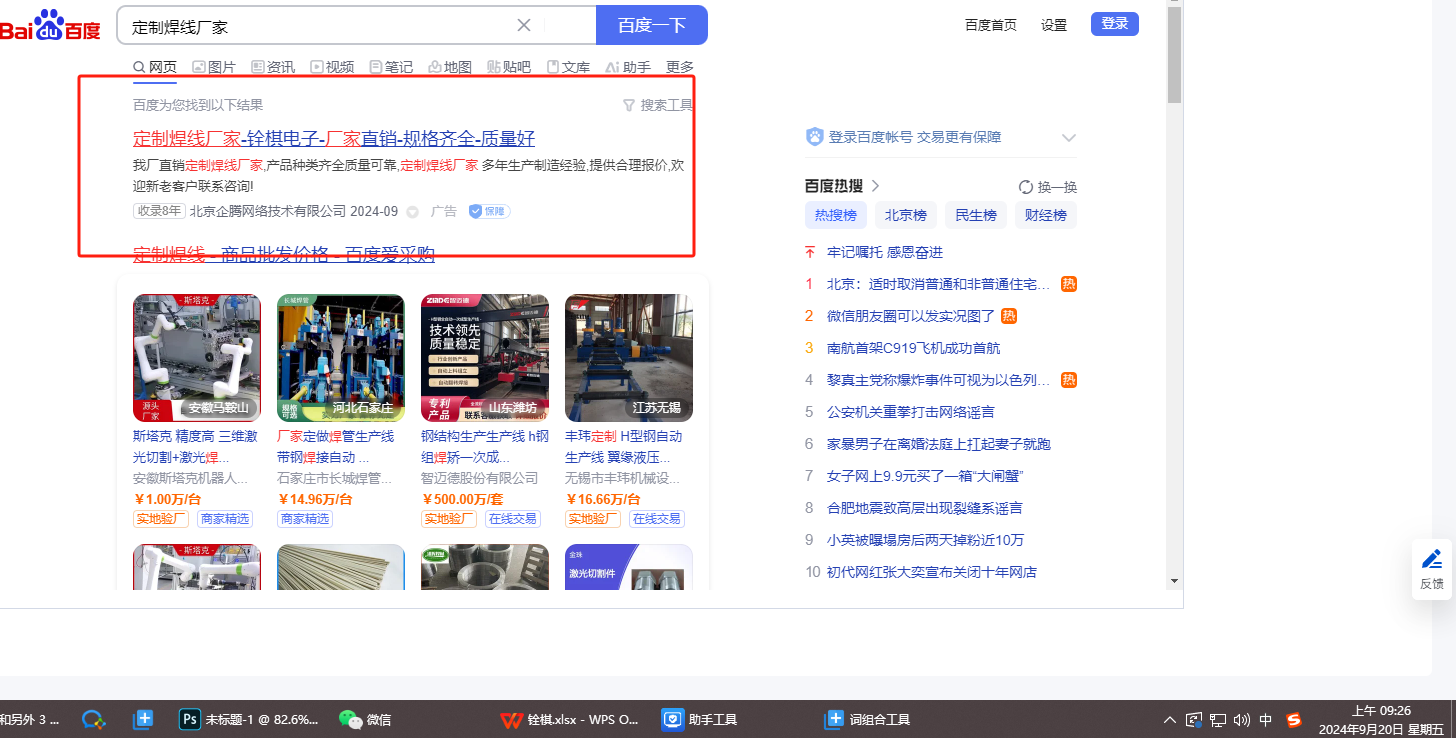Viewport: 1456px width, 738px height.
Task: Switch to the 北京榜 tab
Action: click(x=906, y=215)
